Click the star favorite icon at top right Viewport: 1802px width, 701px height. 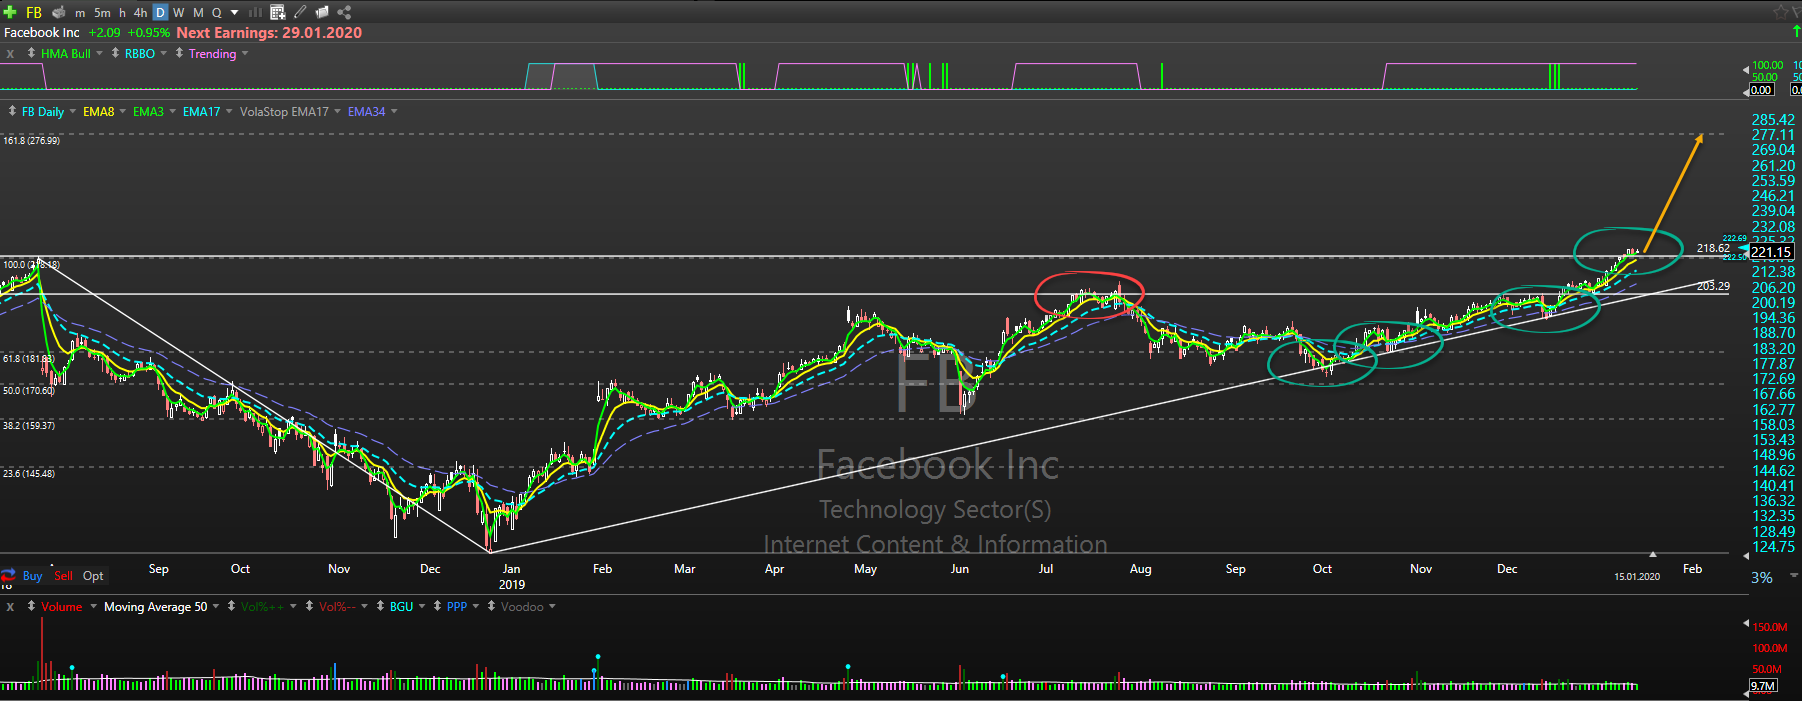pyautogui.click(x=1780, y=12)
